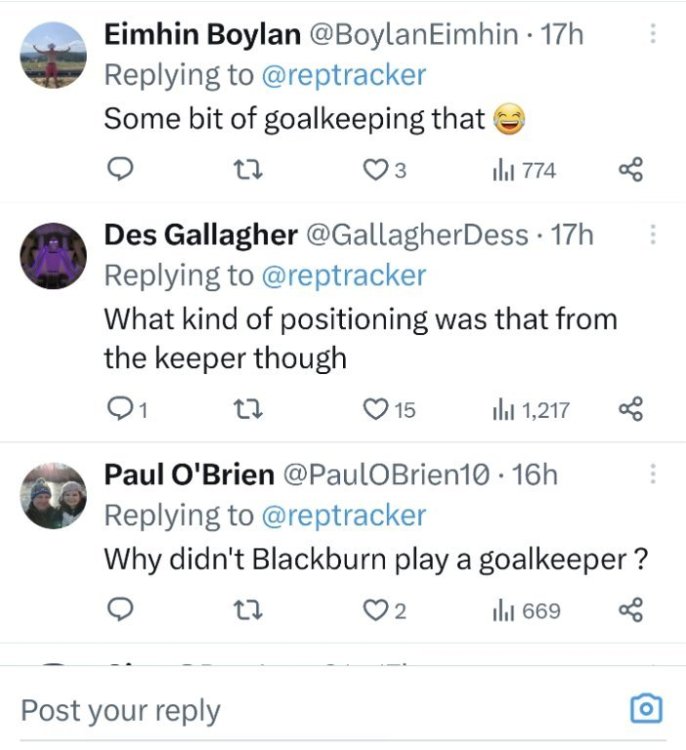Reply to Eimhin Boylan's comment
This screenshot has height=750, width=686.
[119, 171]
